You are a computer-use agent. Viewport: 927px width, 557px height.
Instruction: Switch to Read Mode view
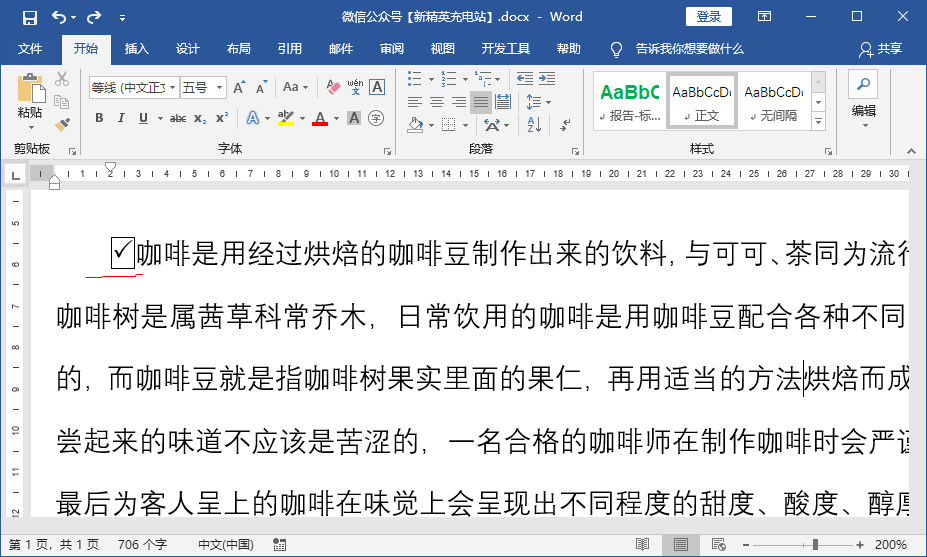643,545
